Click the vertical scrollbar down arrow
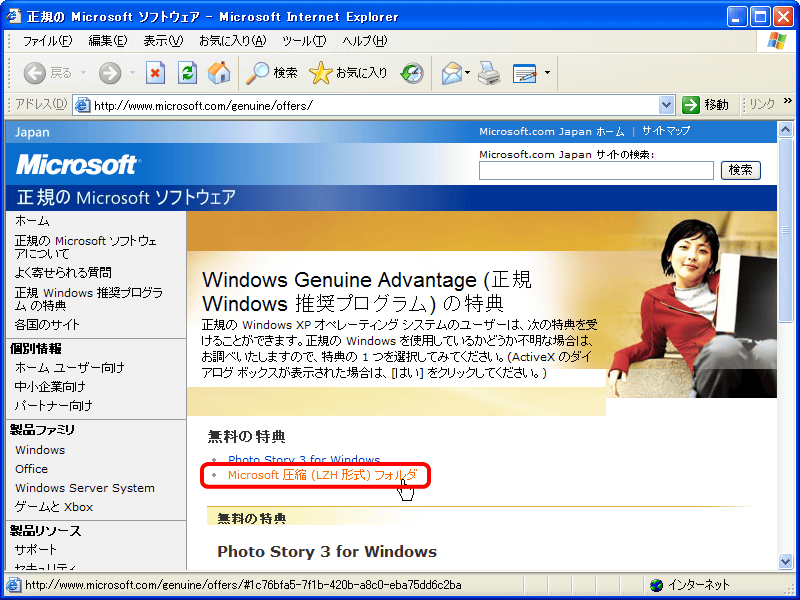The width and height of the screenshot is (800, 600). (x=786, y=561)
